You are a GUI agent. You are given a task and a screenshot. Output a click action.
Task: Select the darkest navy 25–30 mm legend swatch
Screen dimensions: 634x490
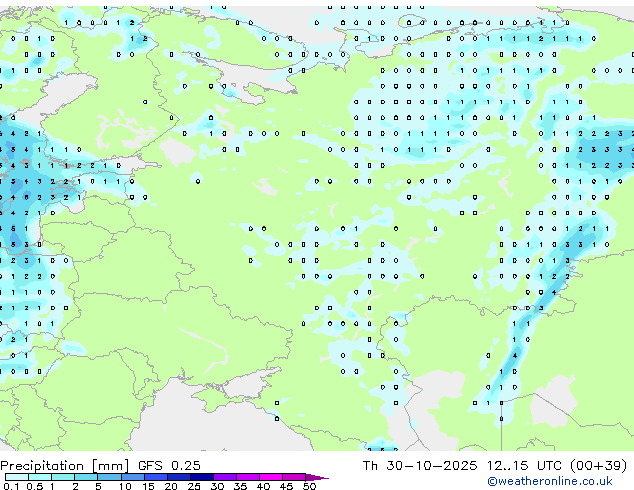(202, 477)
